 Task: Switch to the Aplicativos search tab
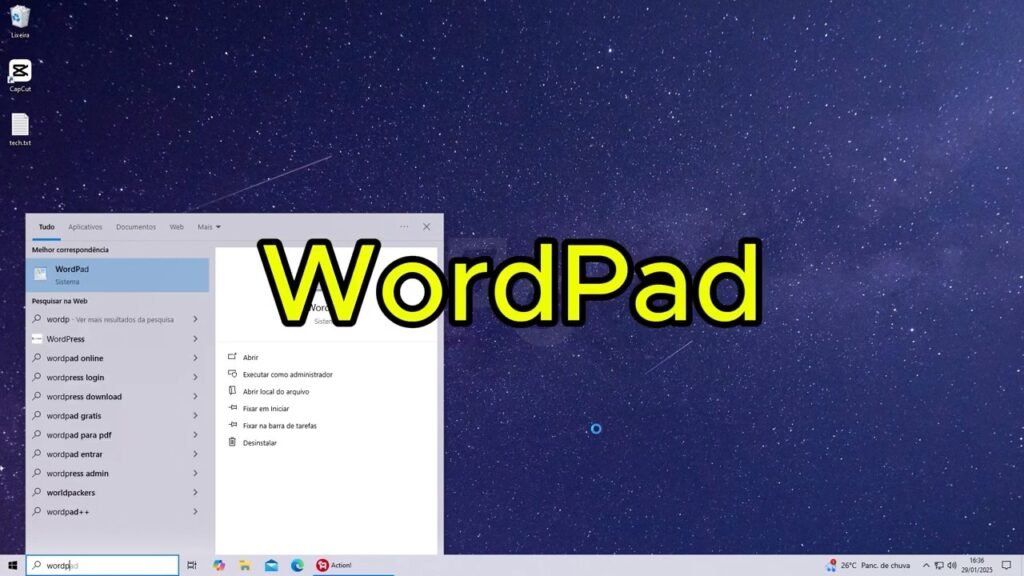pos(86,227)
